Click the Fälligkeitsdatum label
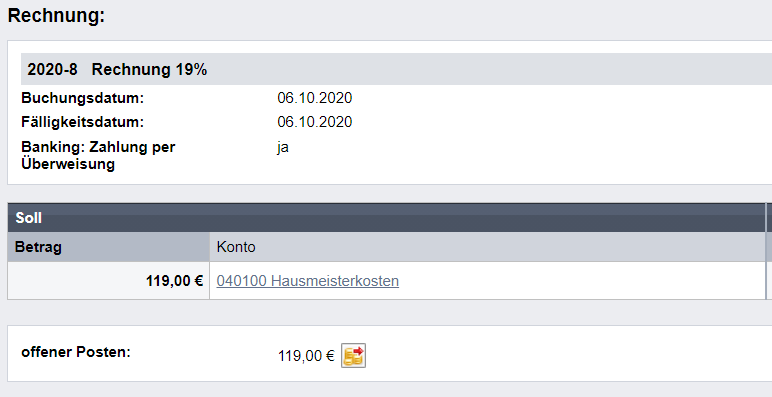 (83, 122)
